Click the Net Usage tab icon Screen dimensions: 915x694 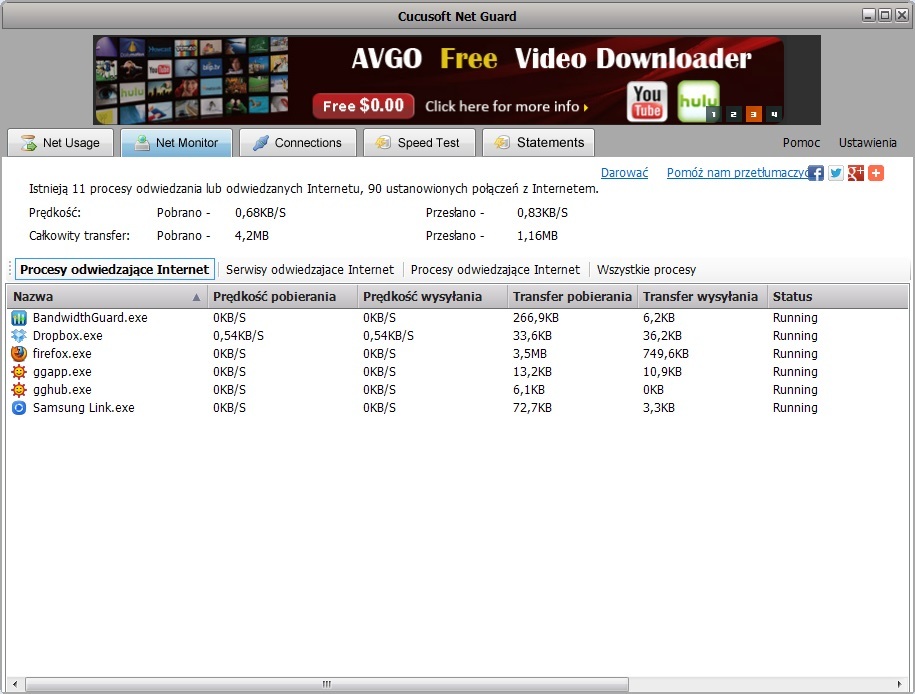(29, 142)
